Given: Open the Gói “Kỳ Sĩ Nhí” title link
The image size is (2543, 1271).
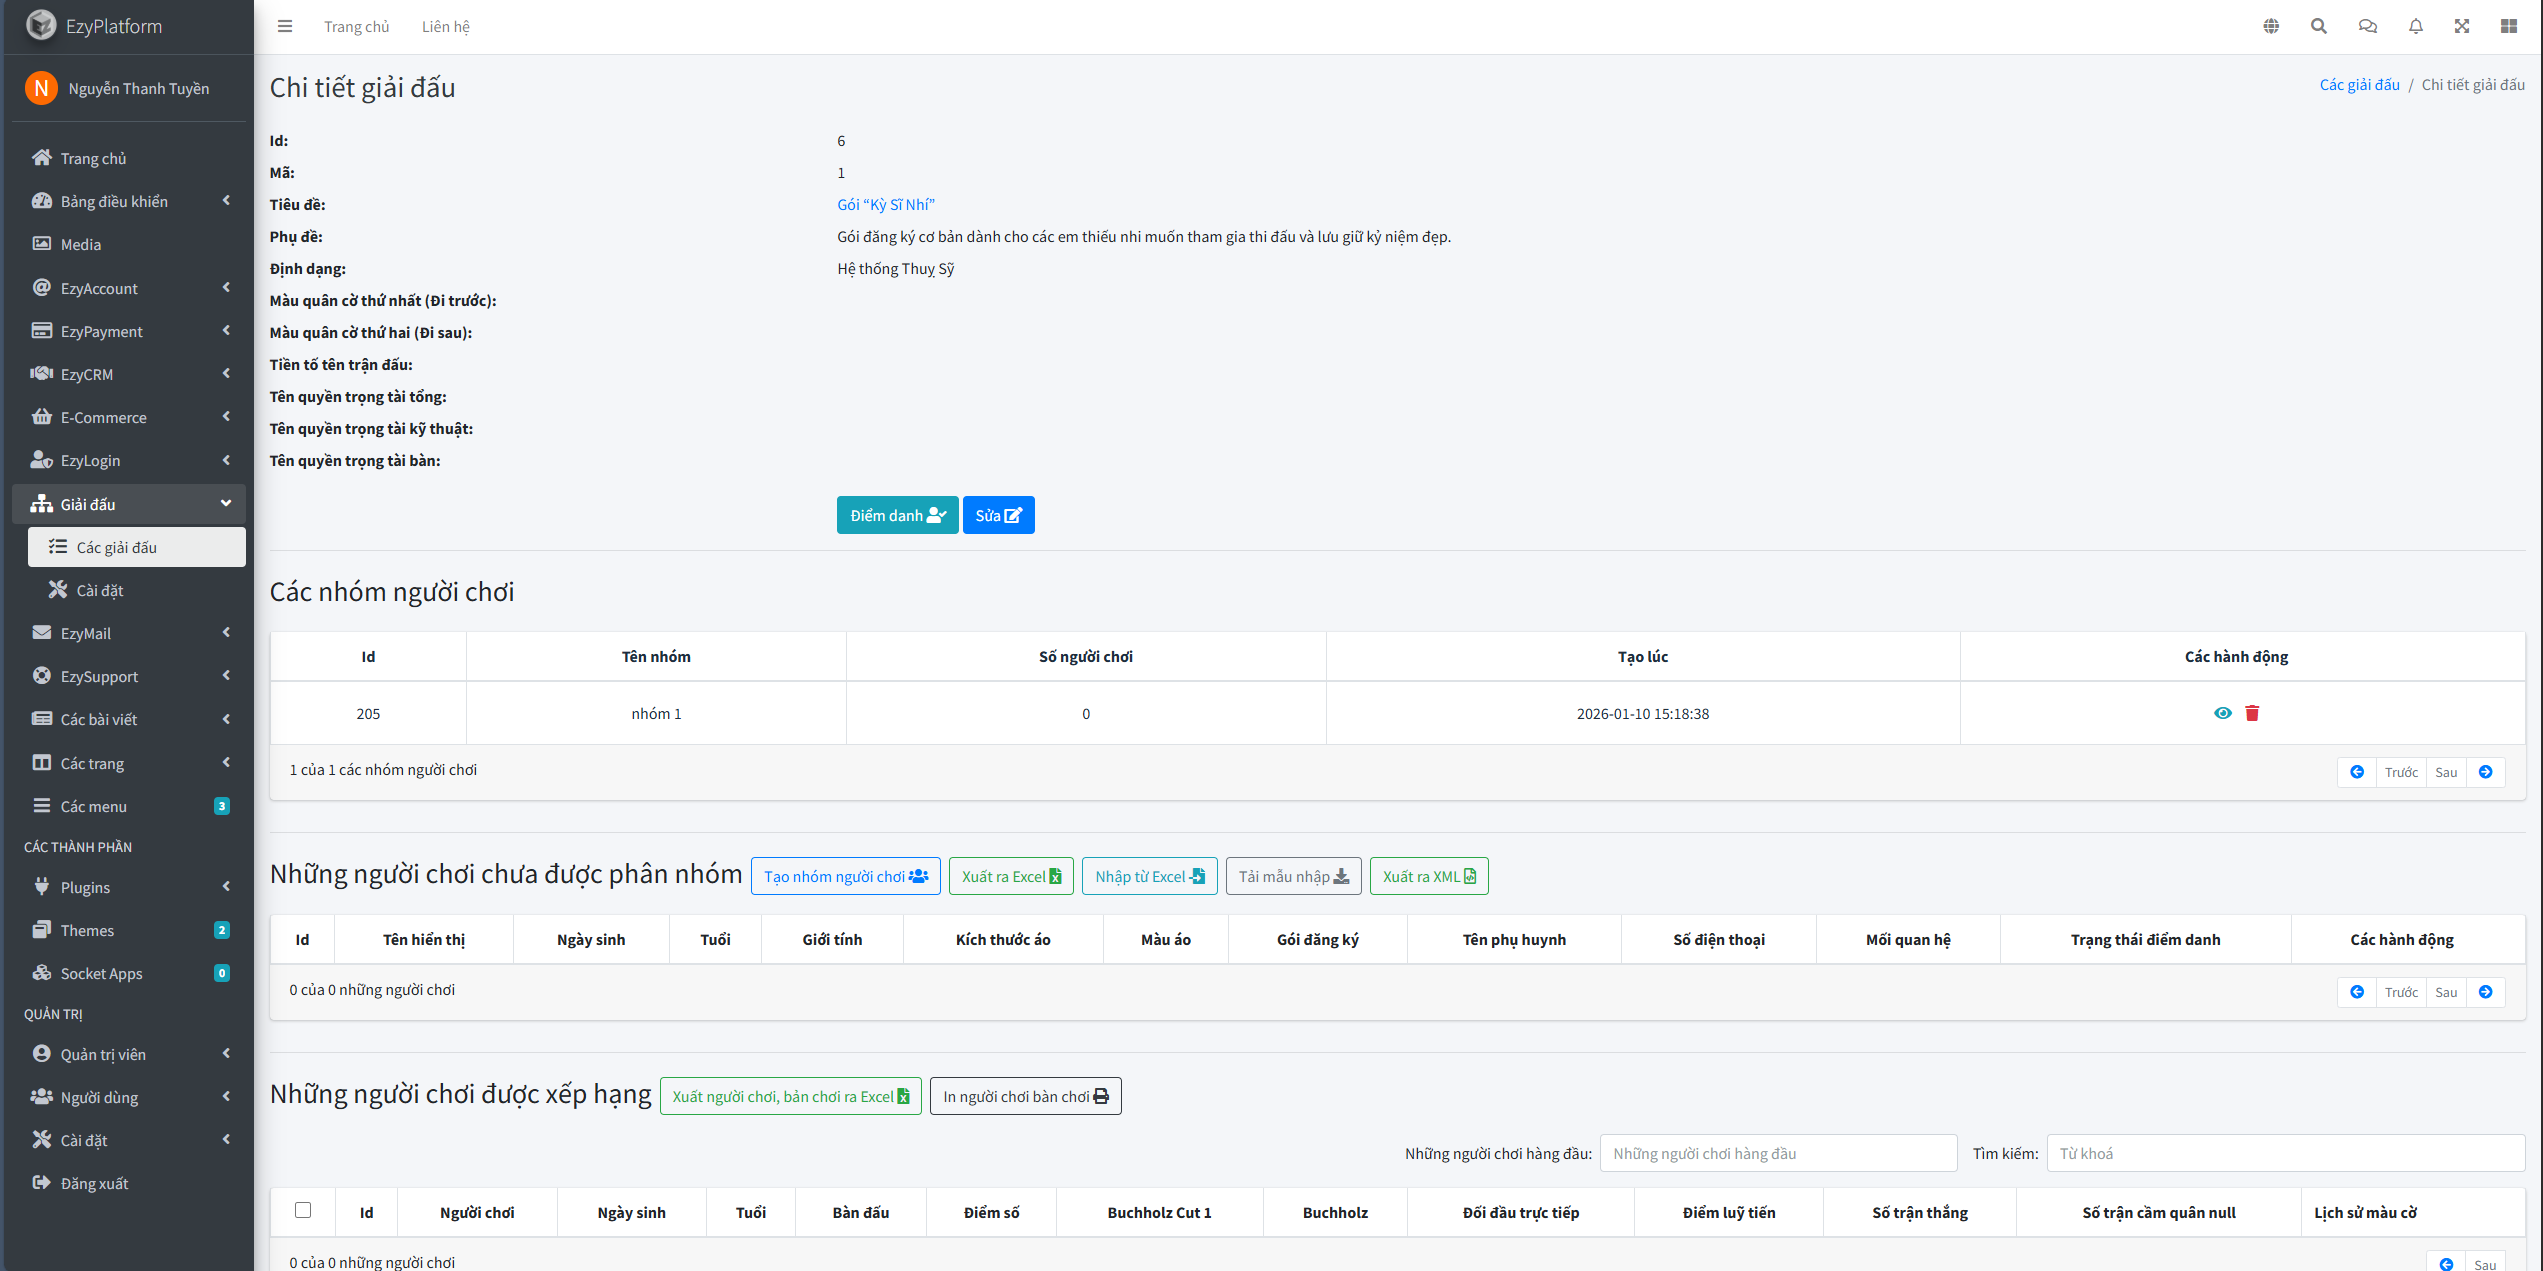Looking at the screenshot, I should [x=885, y=204].
